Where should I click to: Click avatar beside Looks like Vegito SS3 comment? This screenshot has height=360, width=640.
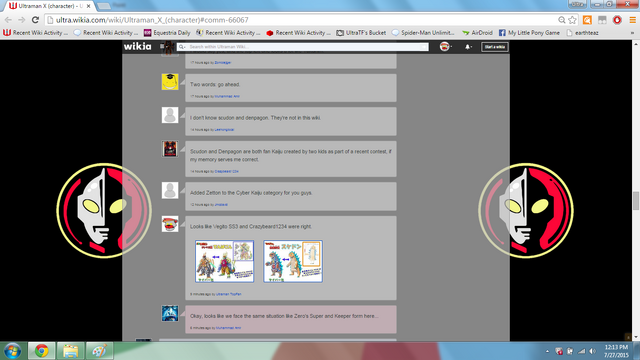170,224
